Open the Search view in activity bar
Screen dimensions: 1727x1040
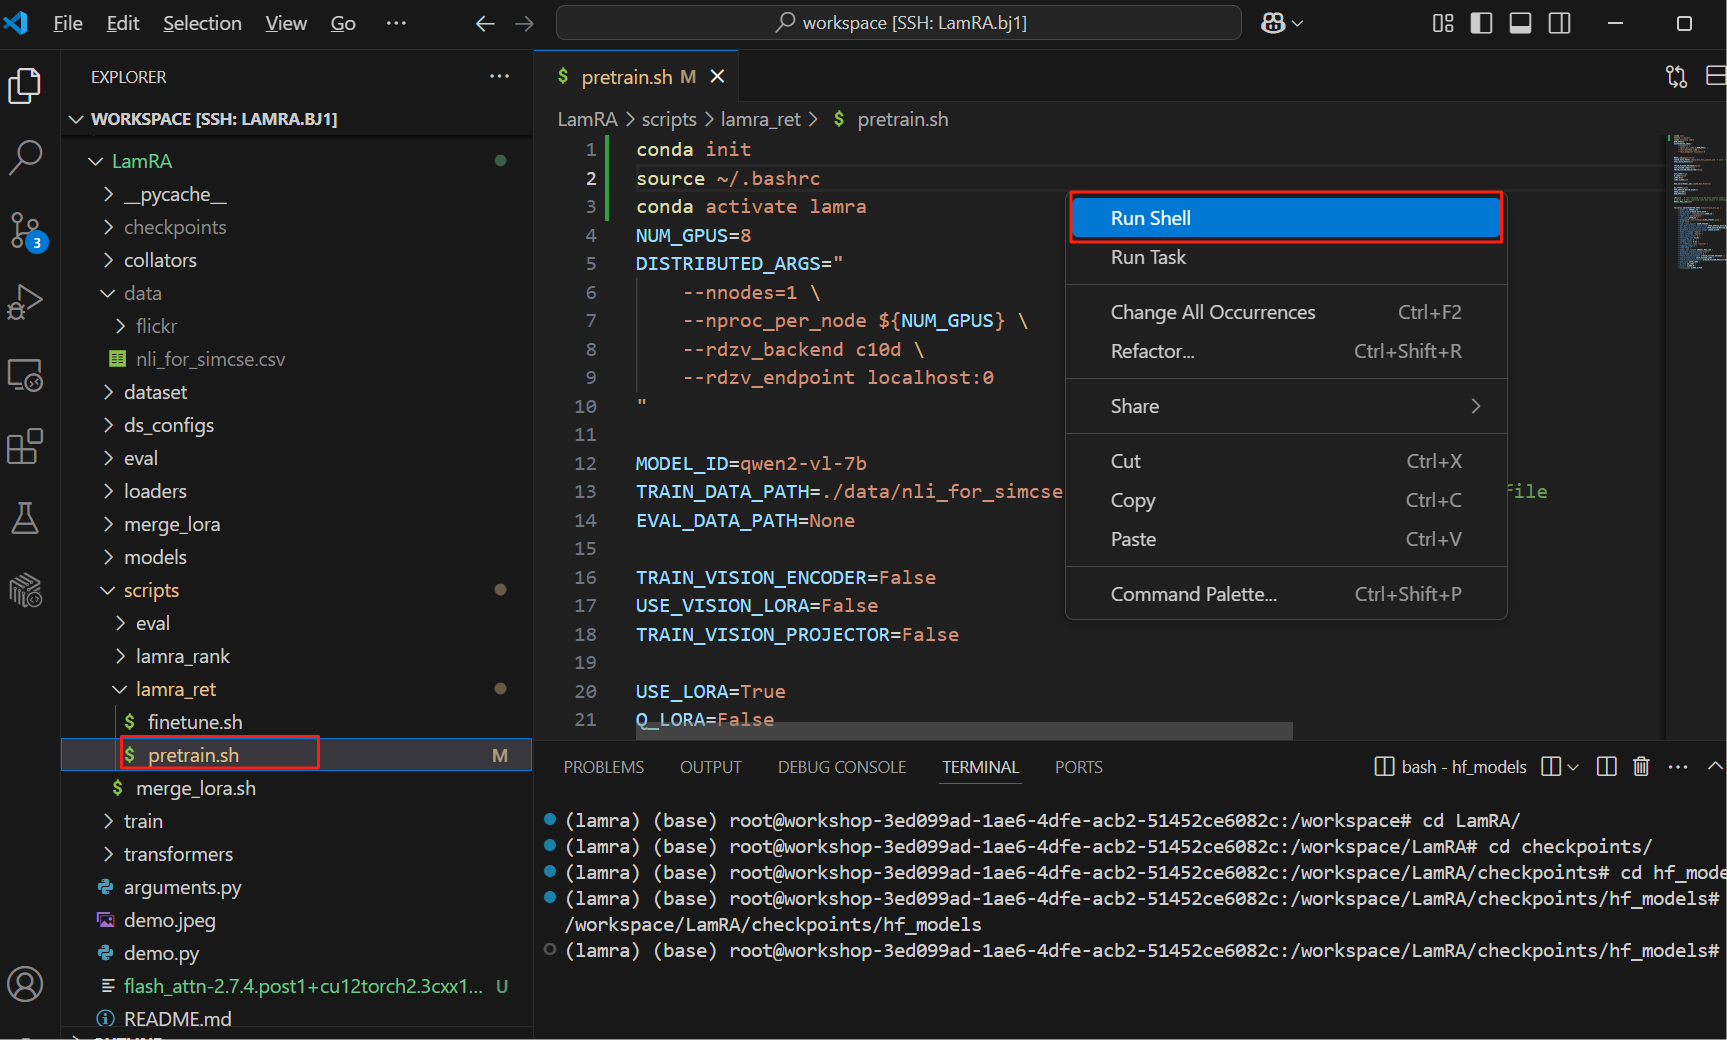[25, 157]
